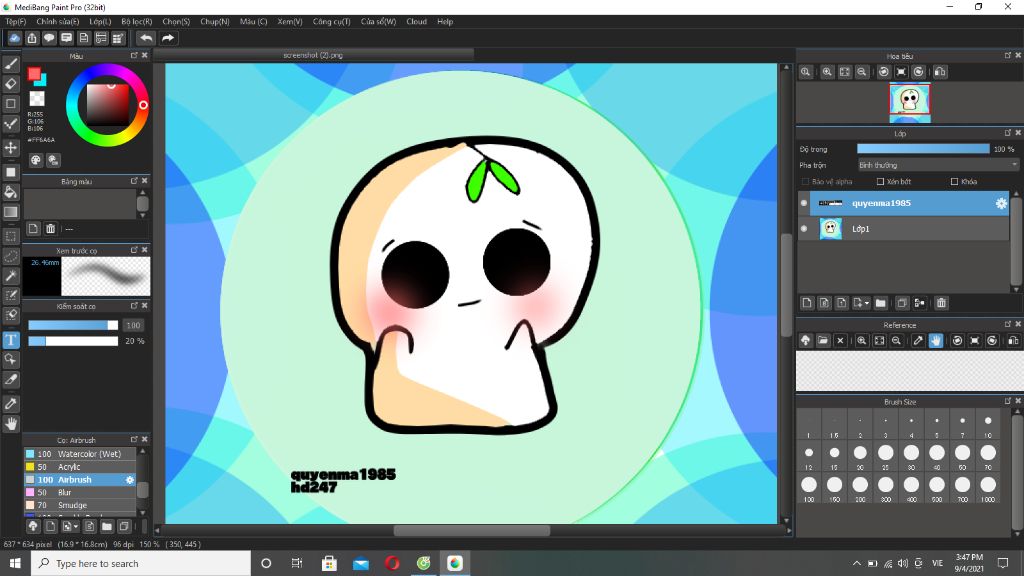Open Airbrush brush settings gear

click(x=129, y=480)
